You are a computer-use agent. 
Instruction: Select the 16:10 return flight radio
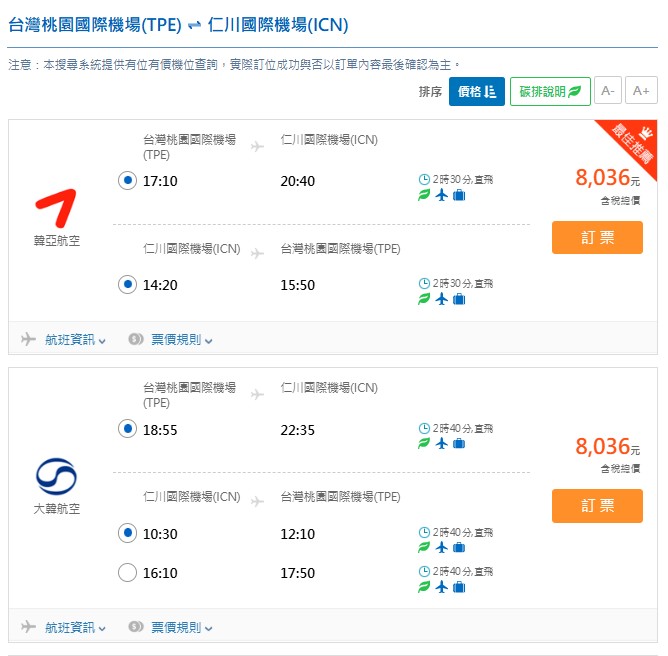[x=127, y=573]
